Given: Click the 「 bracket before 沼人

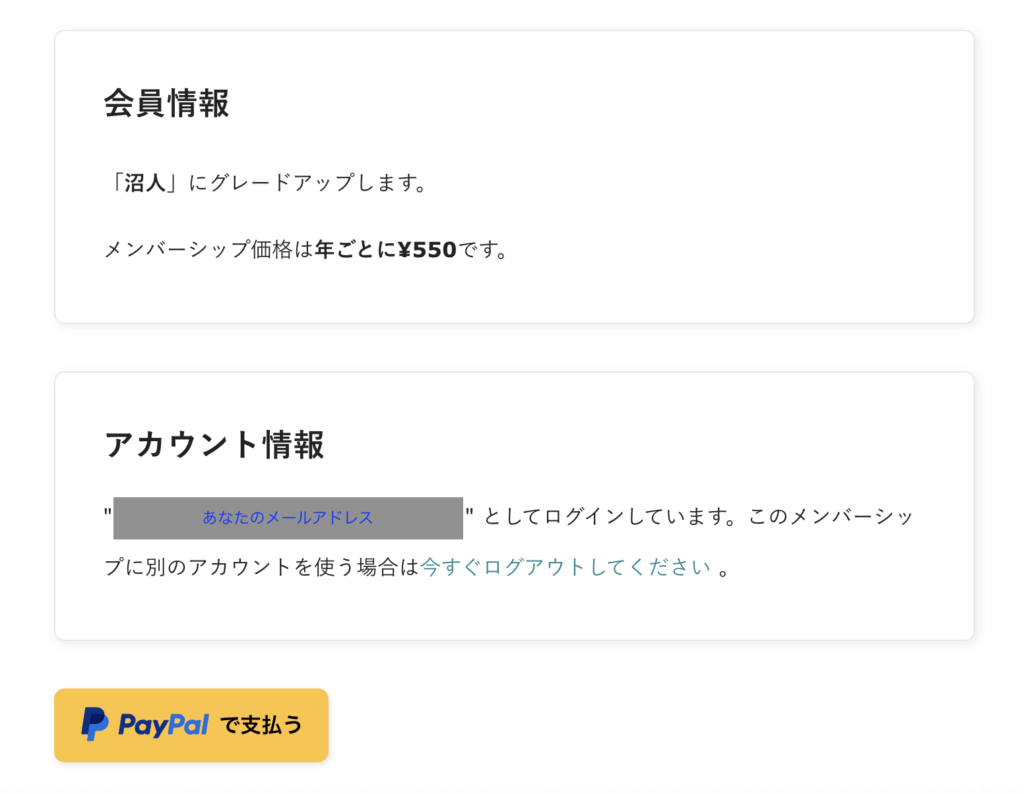Looking at the screenshot, I should click(115, 184).
